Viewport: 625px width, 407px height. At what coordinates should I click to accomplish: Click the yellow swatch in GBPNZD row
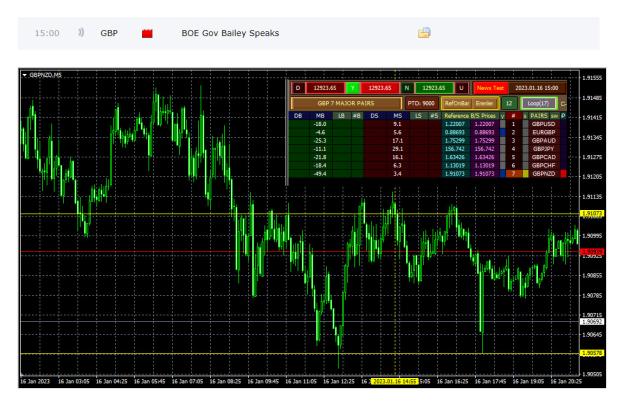(525, 174)
